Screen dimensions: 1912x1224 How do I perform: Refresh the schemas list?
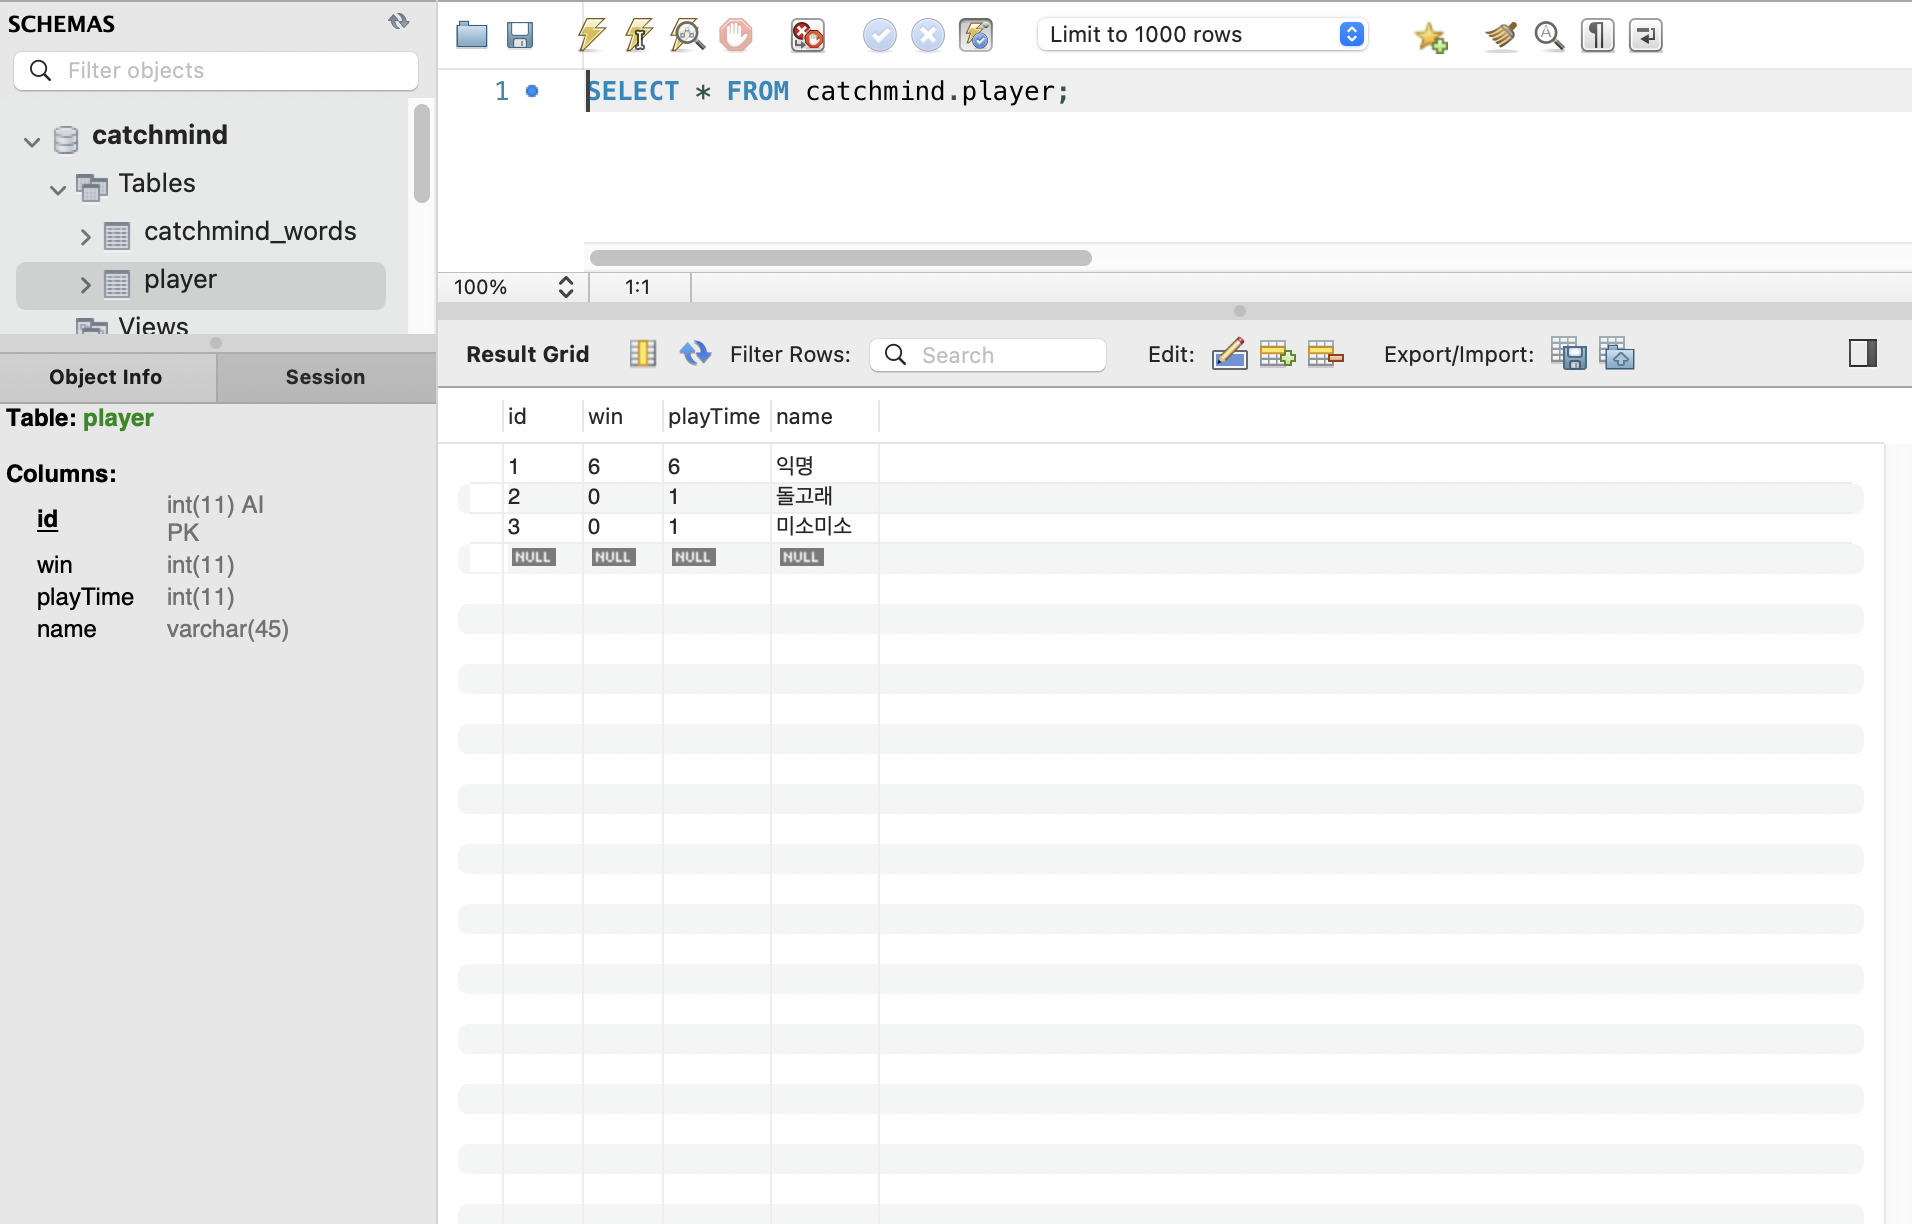399,22
